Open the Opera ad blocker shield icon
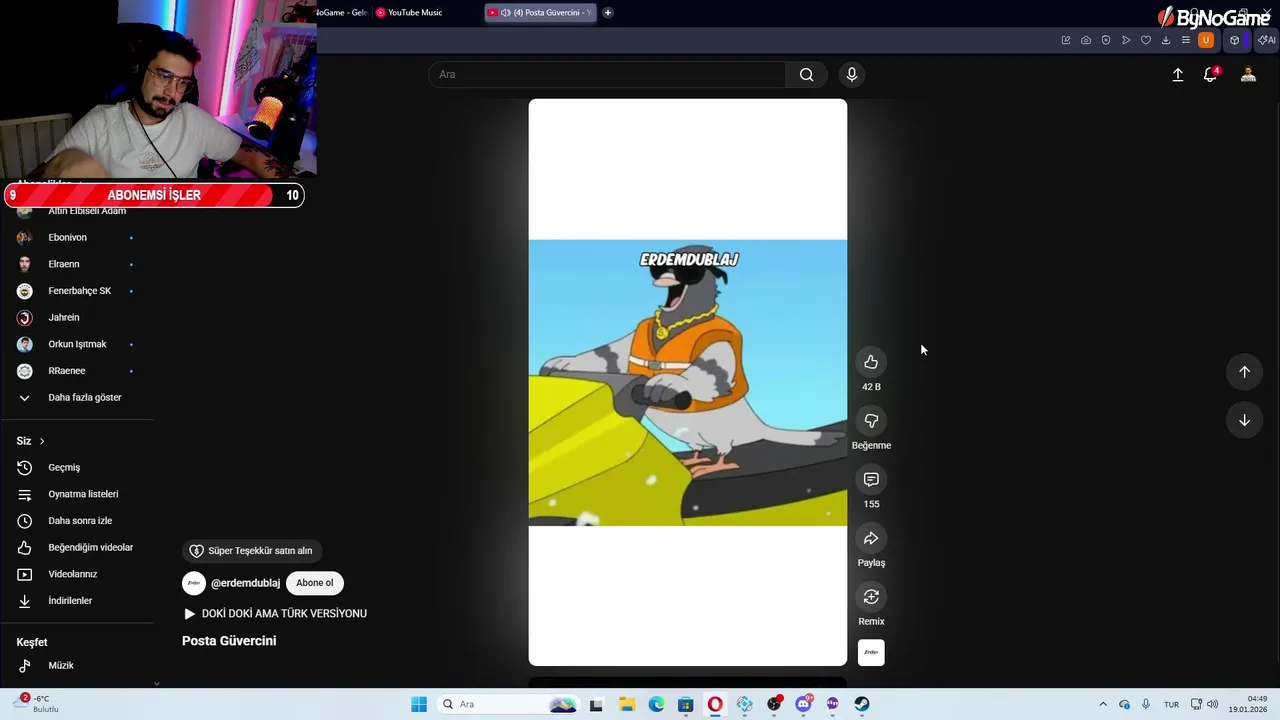Image resolution: width=1280 pixels, height=720 pixels. point(1106,40)
